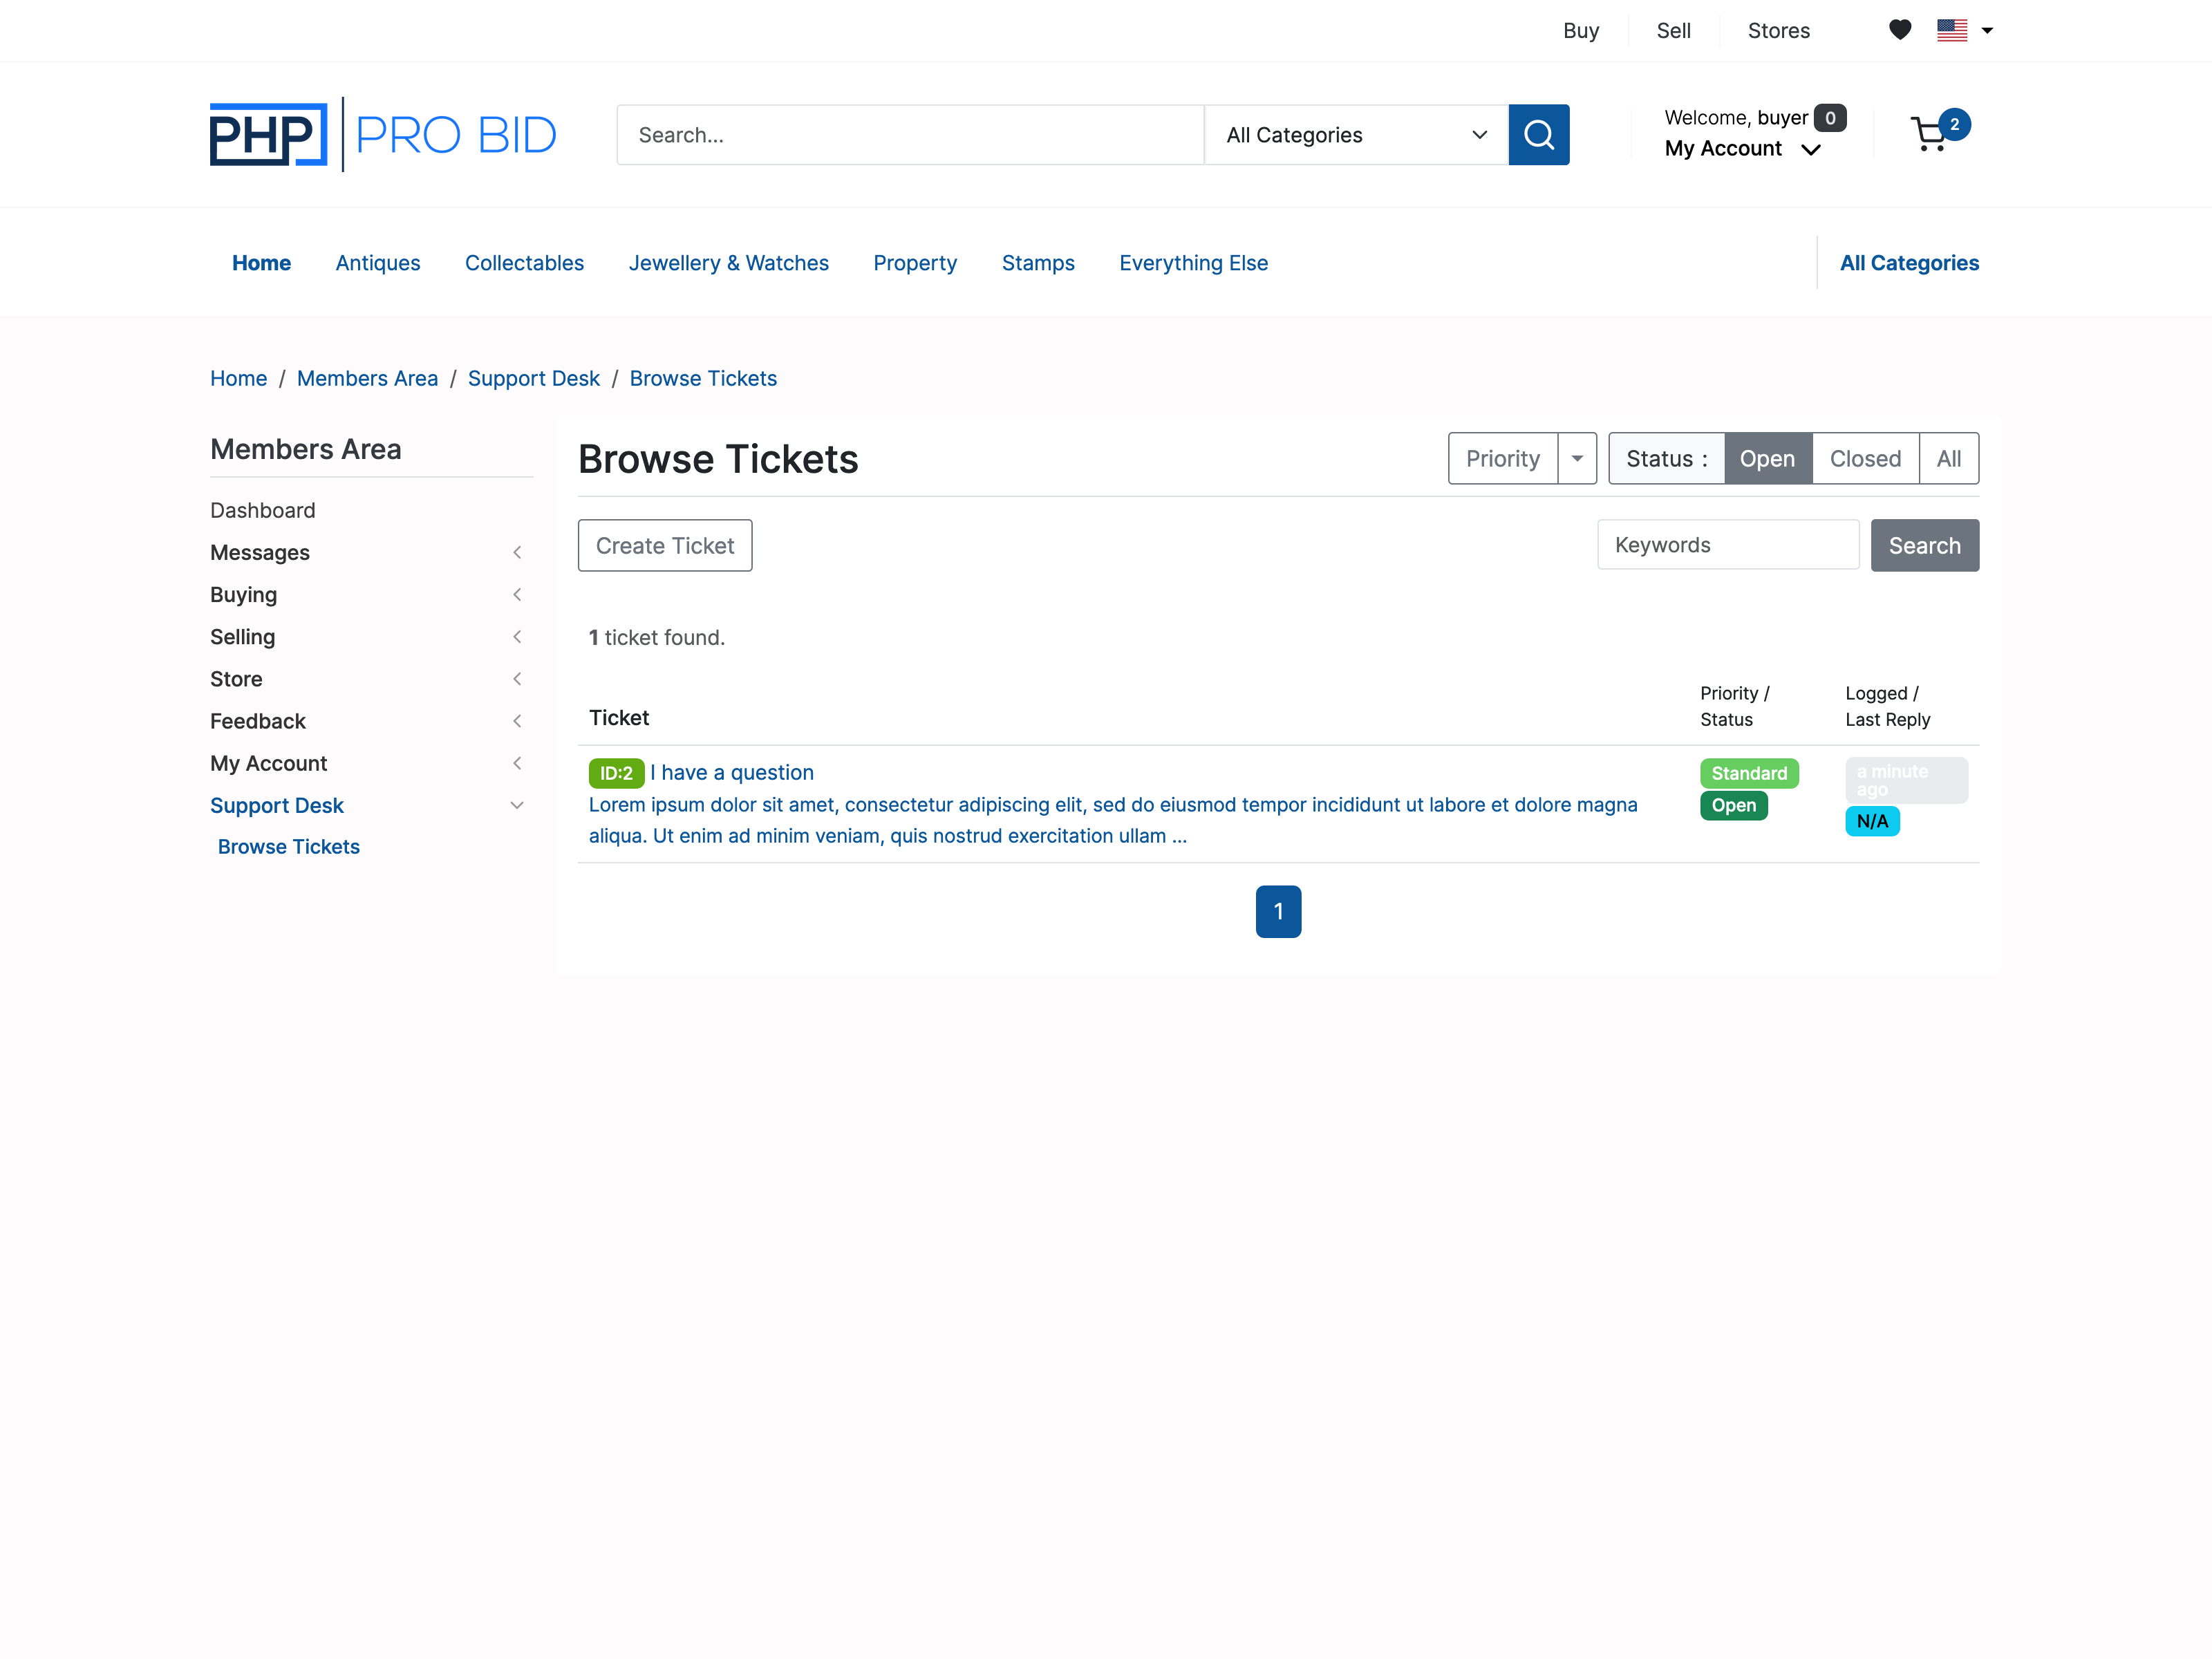
Task: Select the Open status filter
Action: [x=1767, y=459]
